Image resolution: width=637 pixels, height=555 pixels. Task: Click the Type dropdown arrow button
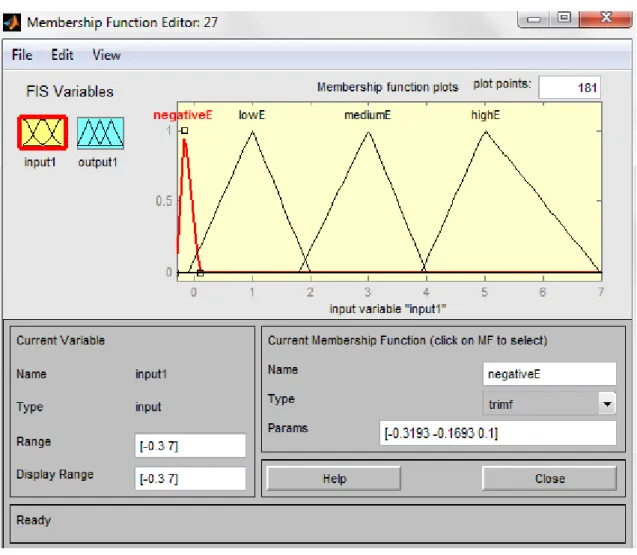coord(607,404)
